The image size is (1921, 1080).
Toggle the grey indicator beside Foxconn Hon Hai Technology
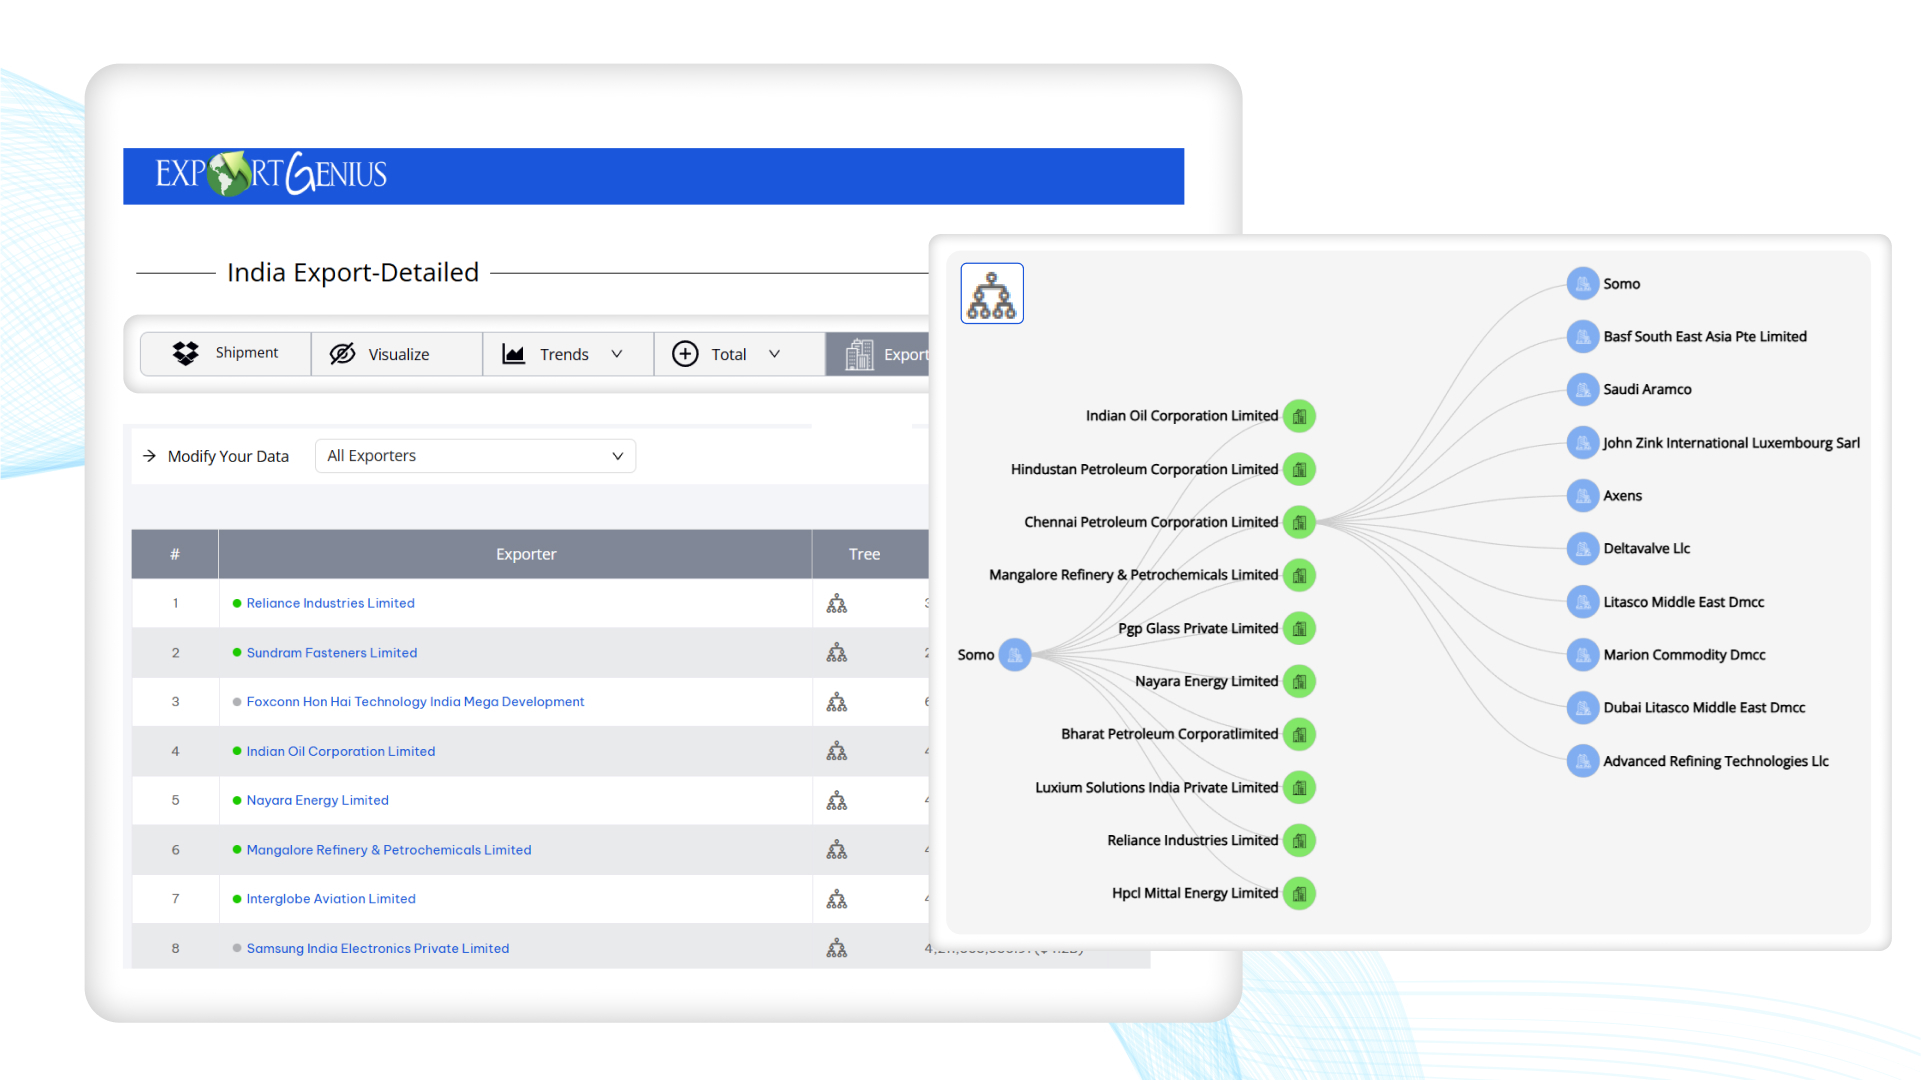(x=237, y=701)
